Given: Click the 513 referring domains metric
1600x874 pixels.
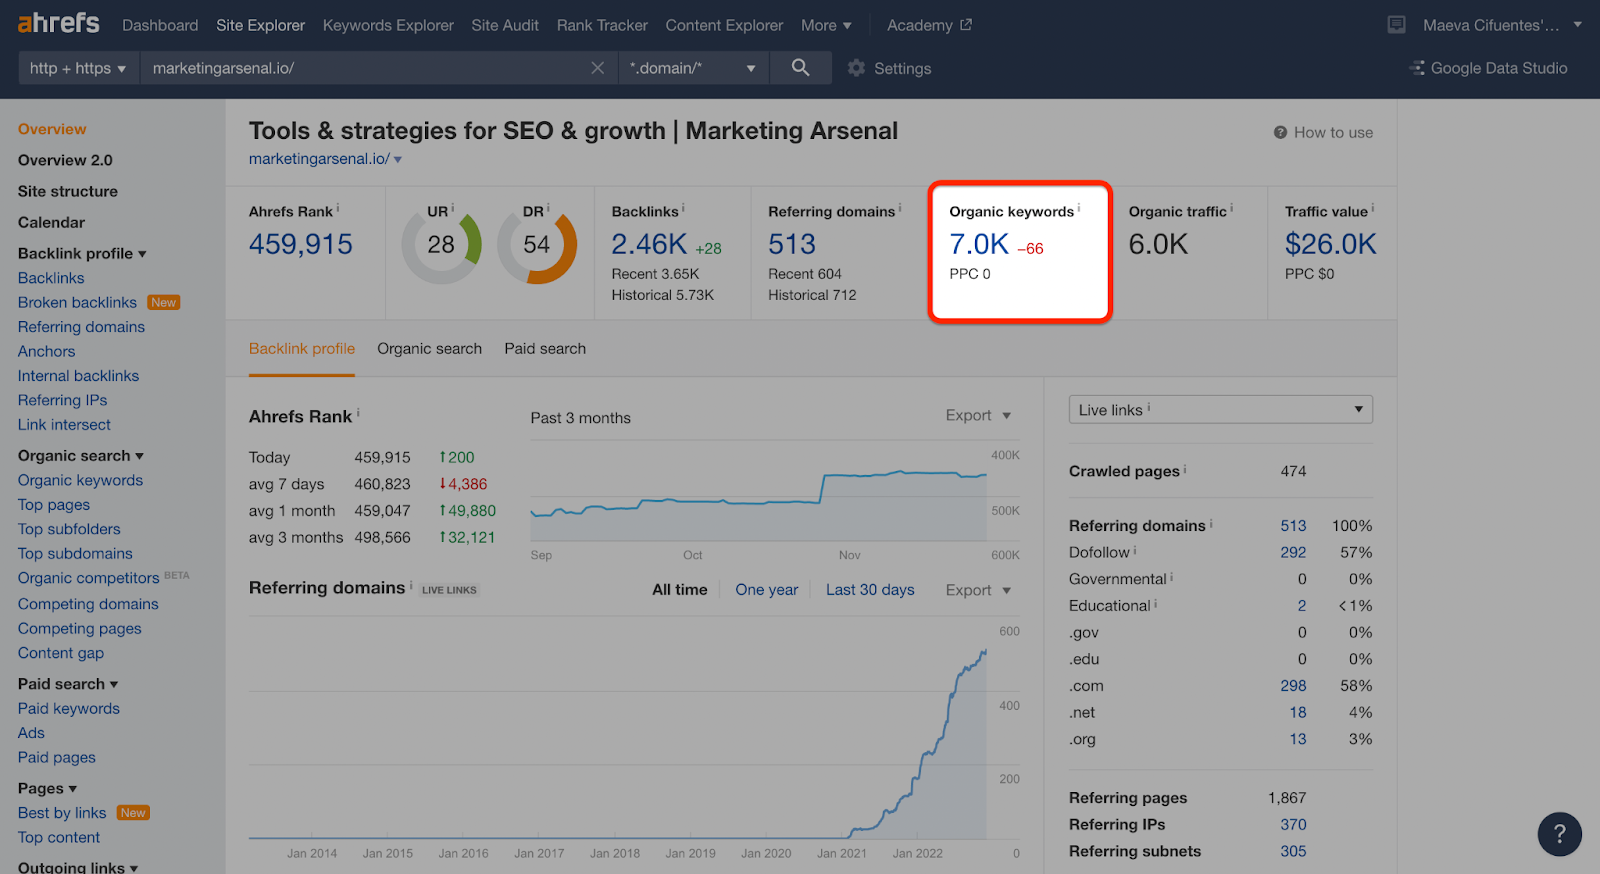Looking at the screenshot, I should pyautogui.click(x=792, y=244).
